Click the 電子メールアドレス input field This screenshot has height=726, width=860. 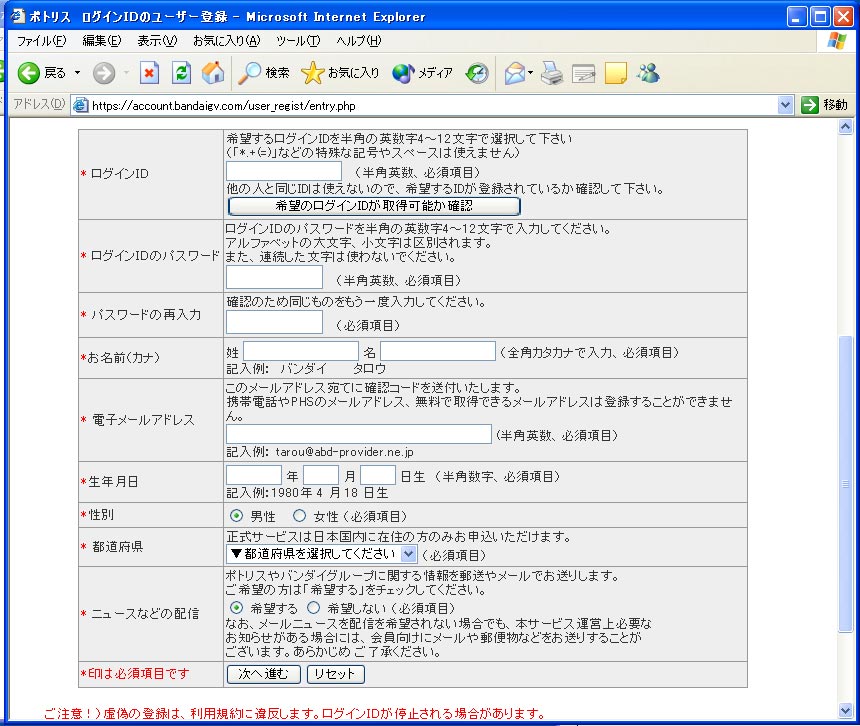click(x=359, y=434)
